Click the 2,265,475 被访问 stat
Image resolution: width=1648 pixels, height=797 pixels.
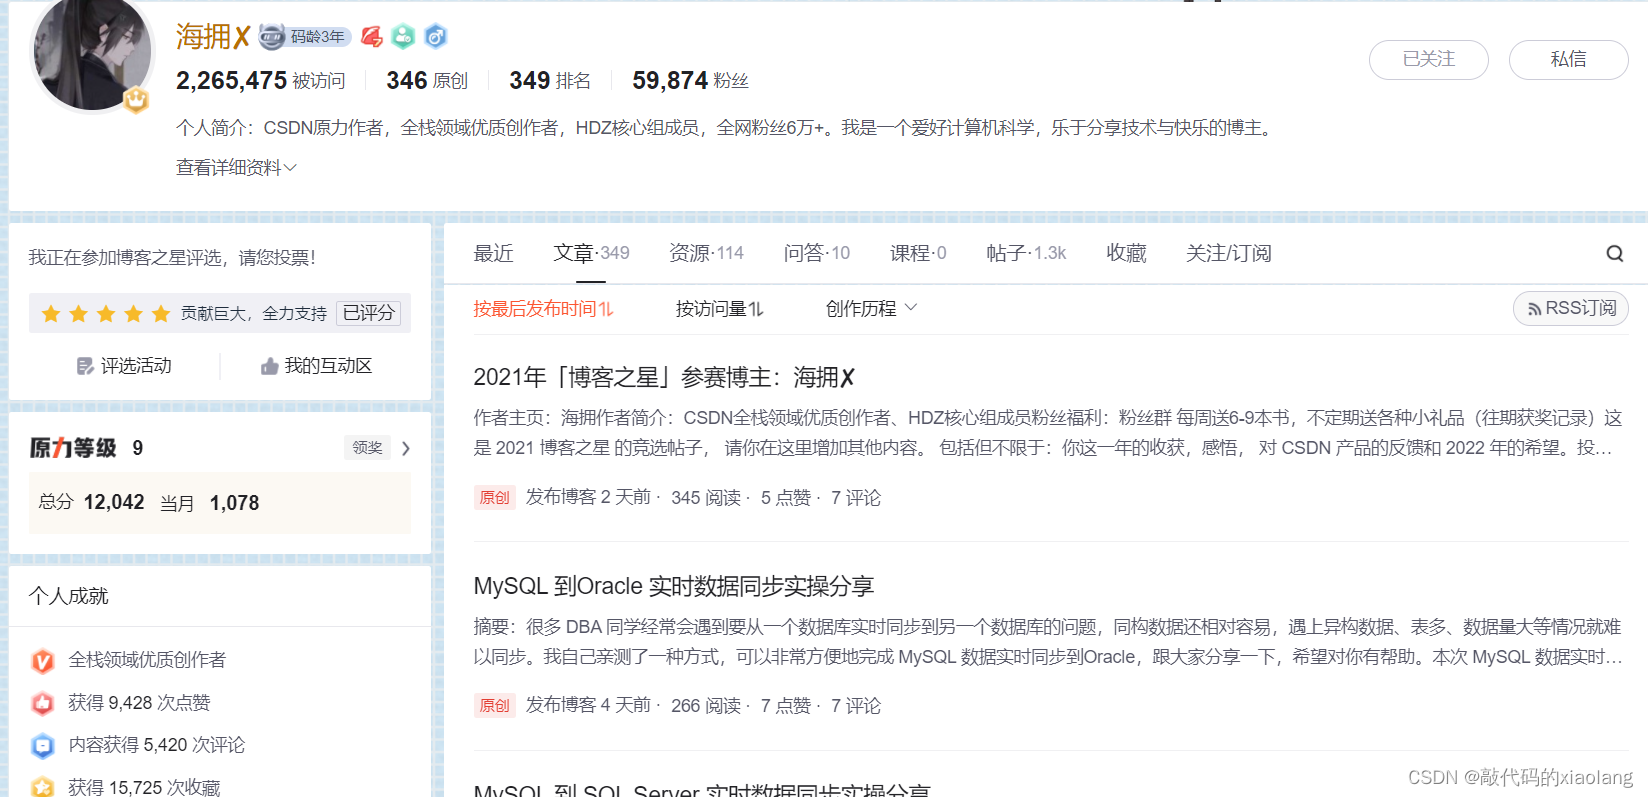pos(260,80)
